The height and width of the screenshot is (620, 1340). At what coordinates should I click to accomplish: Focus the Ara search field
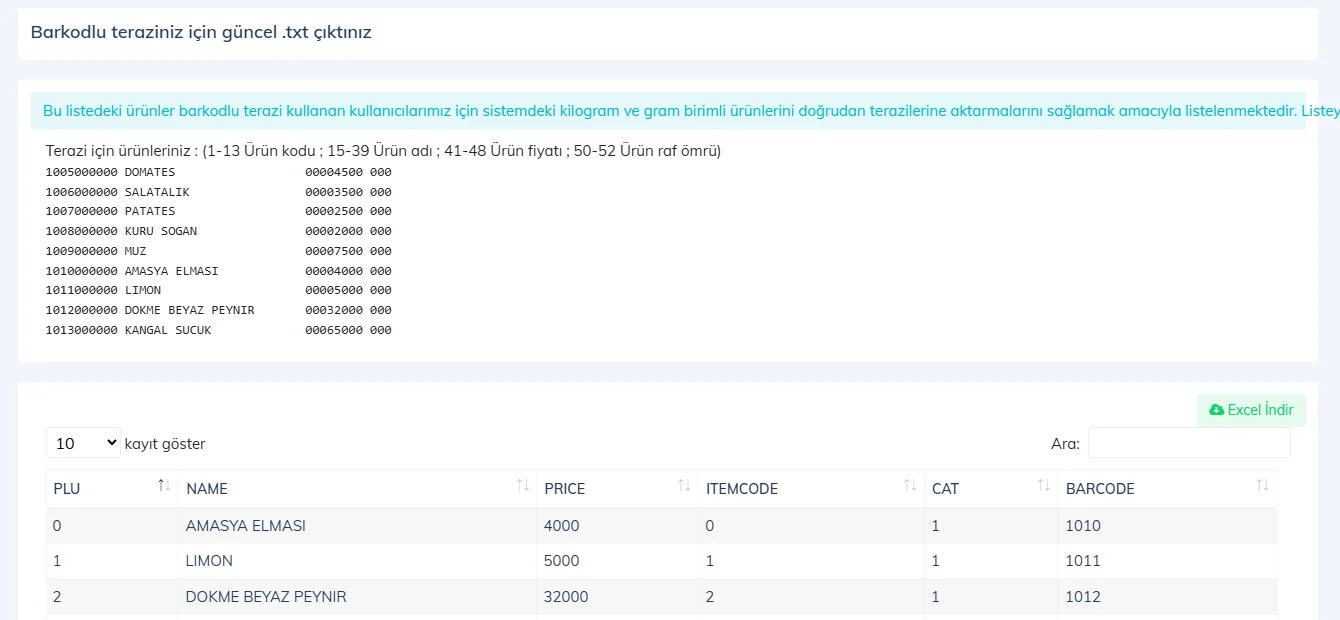1189,443
